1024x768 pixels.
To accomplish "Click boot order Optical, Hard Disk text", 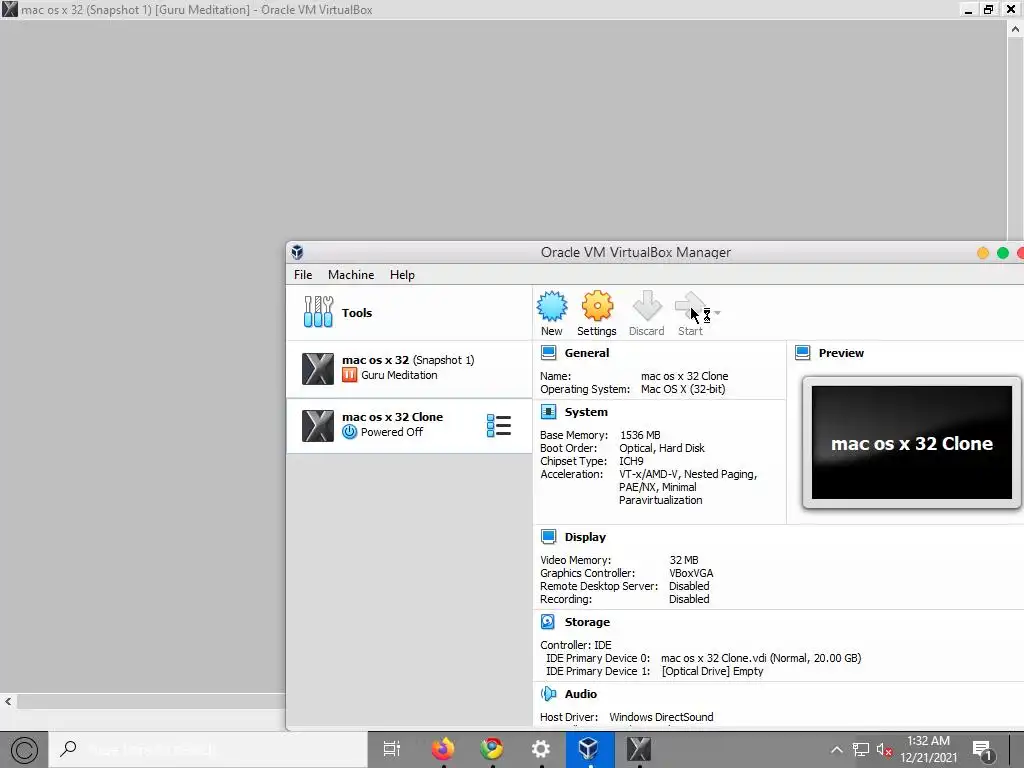I will [662, 448].
